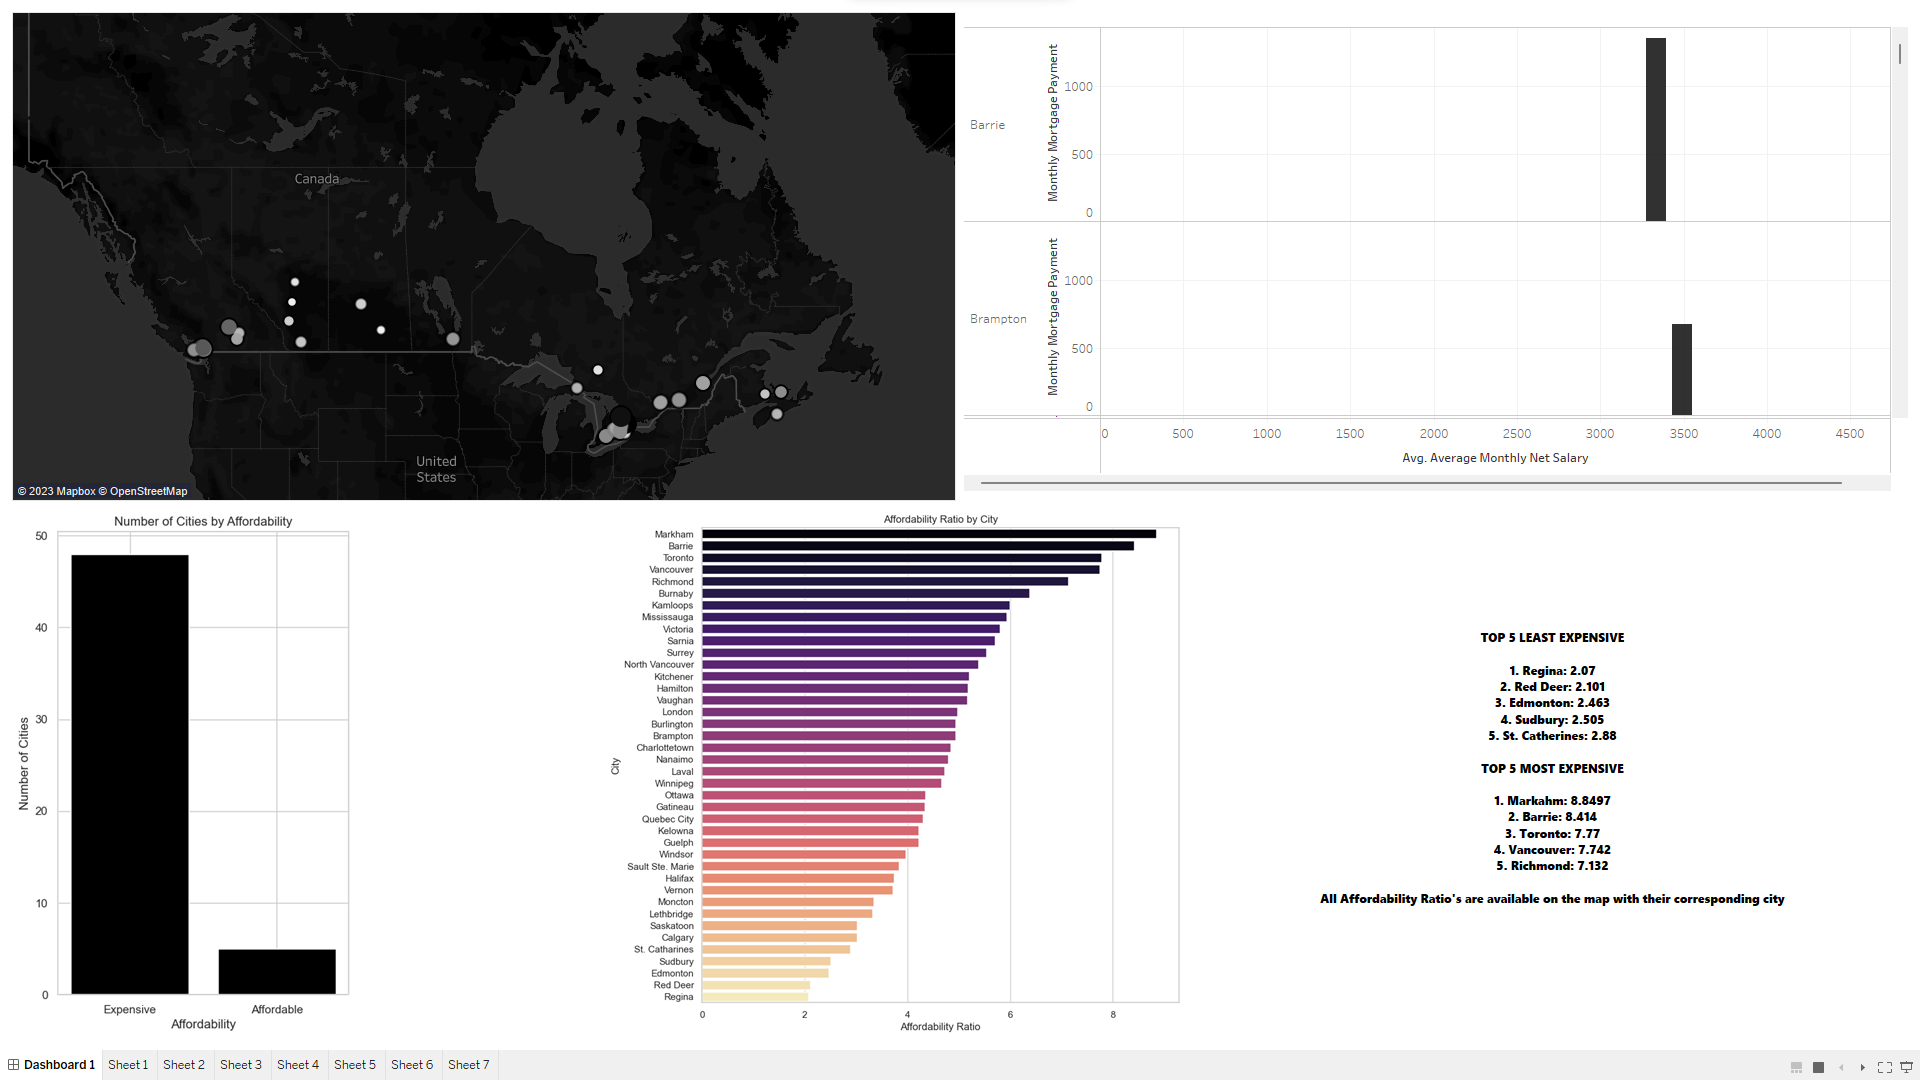Select the Barrie mortgage payment bar
The height and width of the screenshot is (1080, 1920).
(1655, 130)
